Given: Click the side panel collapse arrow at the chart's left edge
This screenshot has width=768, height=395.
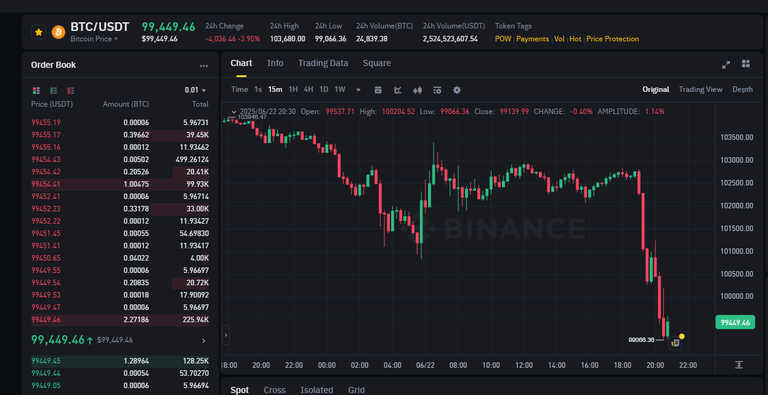Looking at the screenshot, I should (x=226, y=336).
